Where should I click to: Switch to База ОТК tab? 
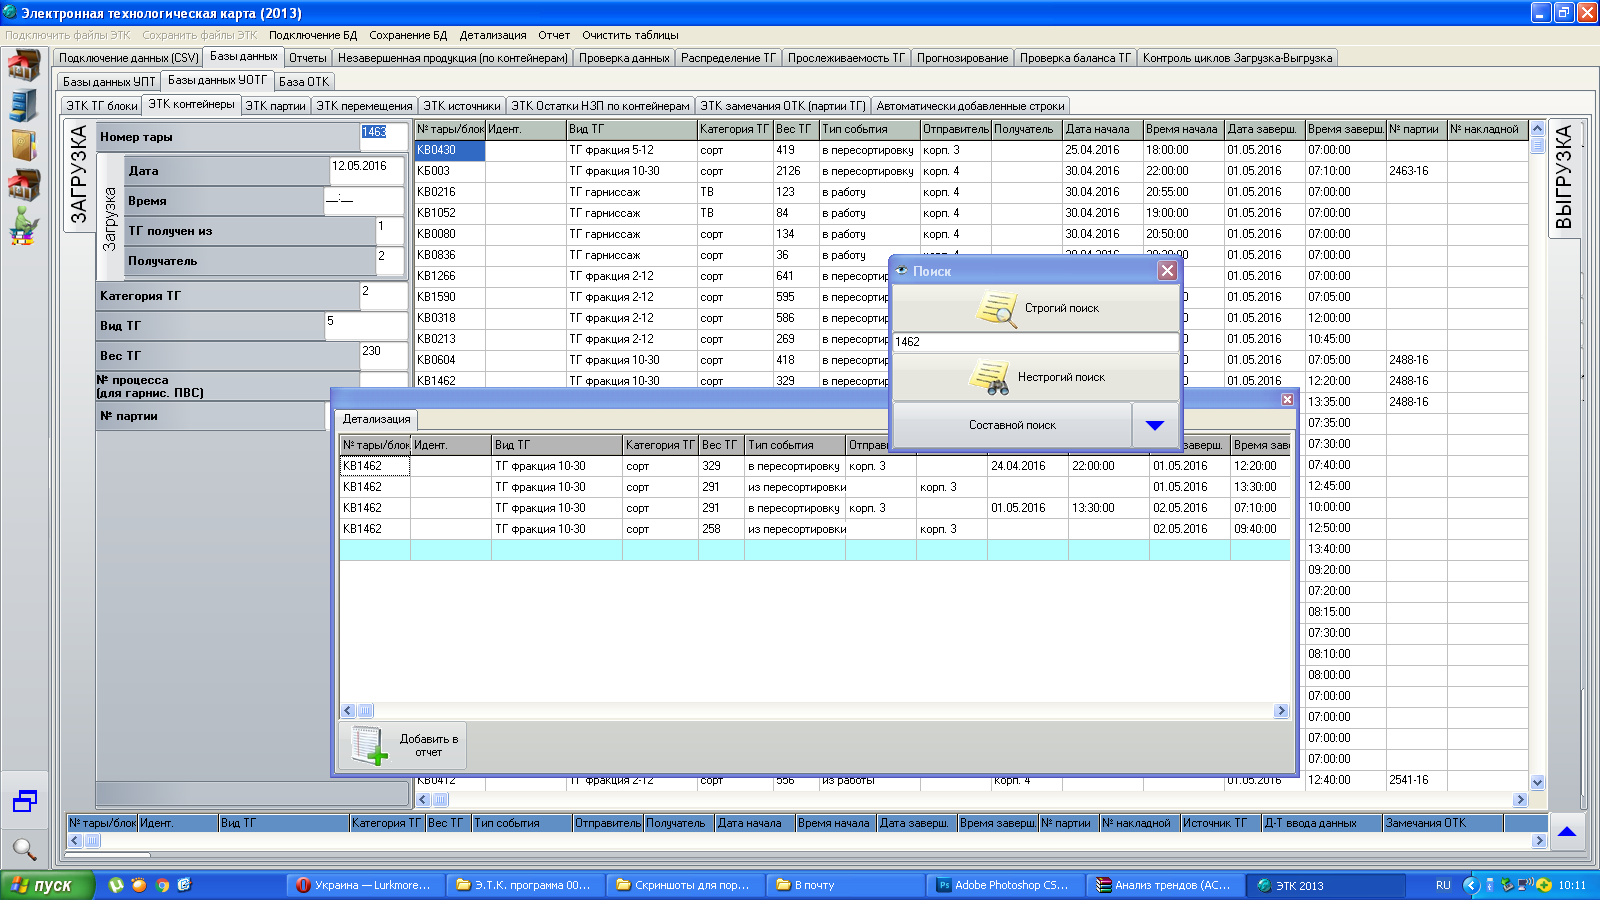click(303, 82)
